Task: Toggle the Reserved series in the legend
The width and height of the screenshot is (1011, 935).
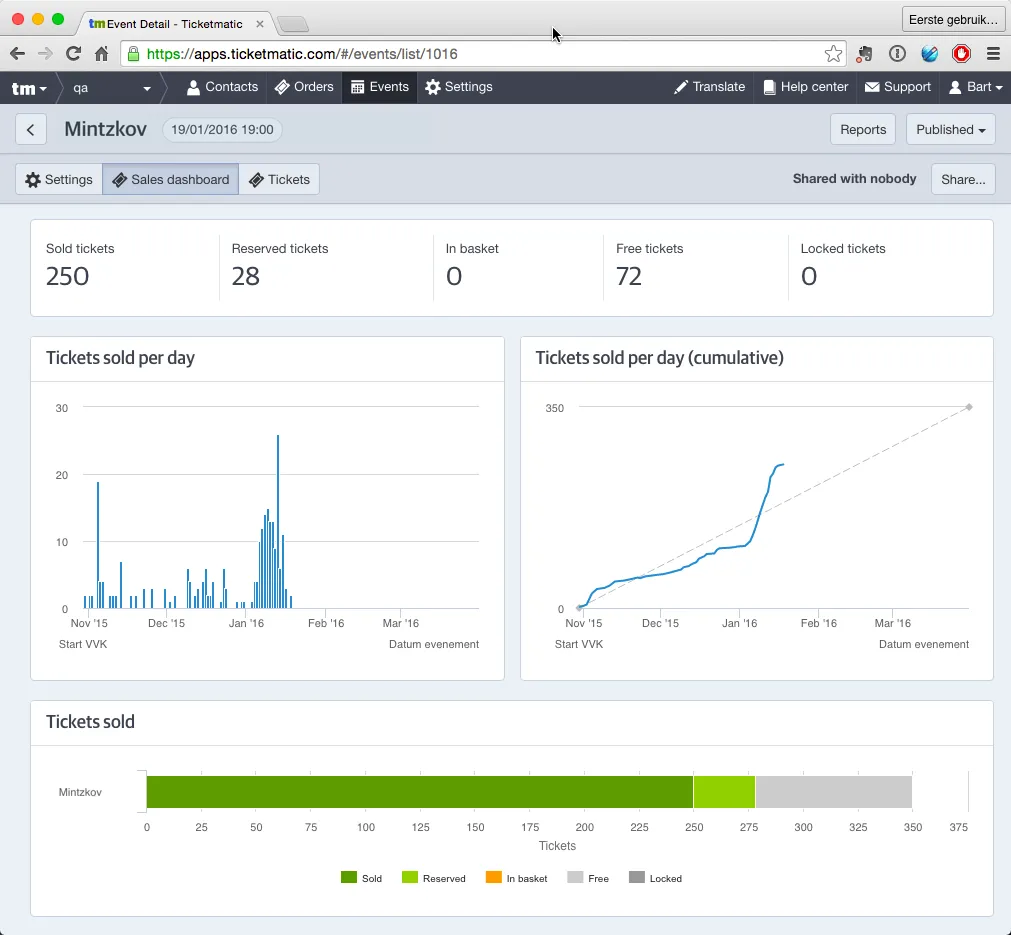Action: pos(433,878)
